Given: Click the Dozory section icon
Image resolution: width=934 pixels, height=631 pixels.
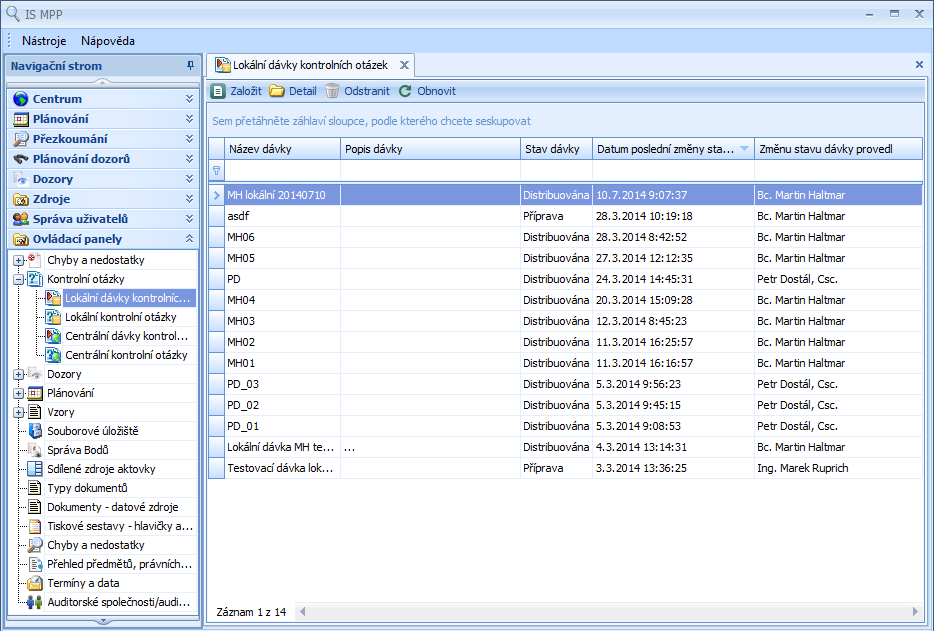Looking at the screenshot, I should pos(21,179).
